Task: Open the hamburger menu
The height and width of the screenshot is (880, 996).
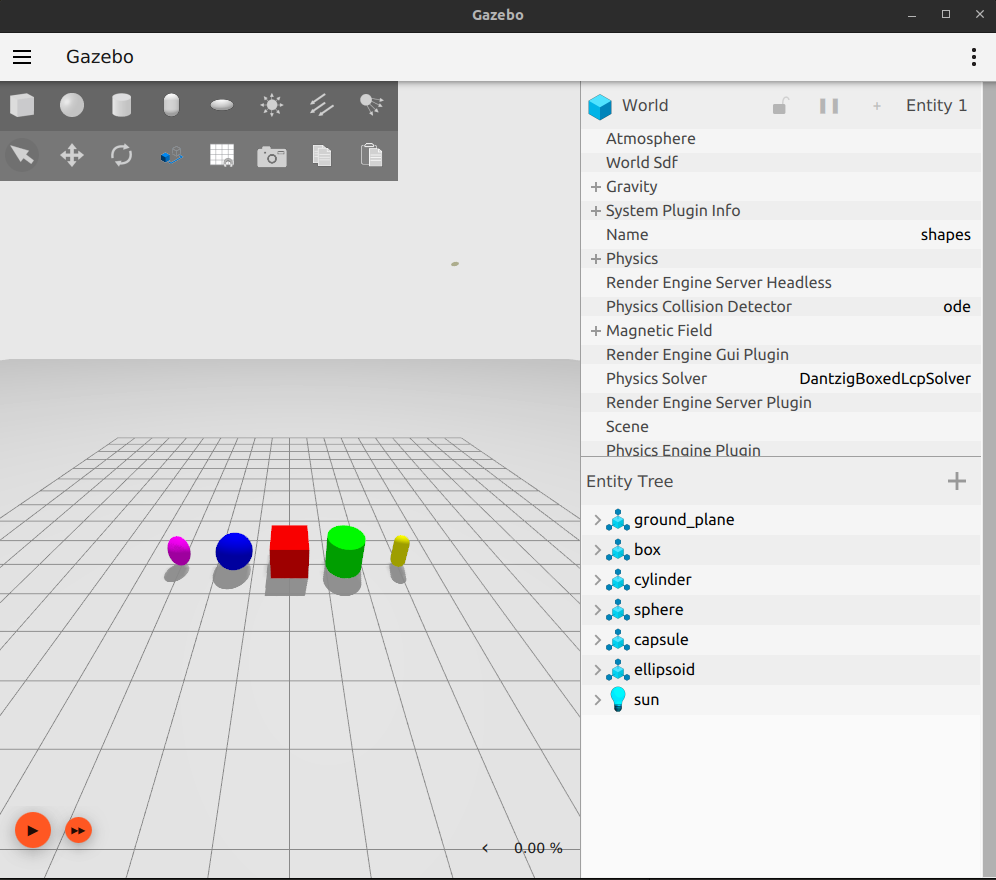Action: coord(22,57)
